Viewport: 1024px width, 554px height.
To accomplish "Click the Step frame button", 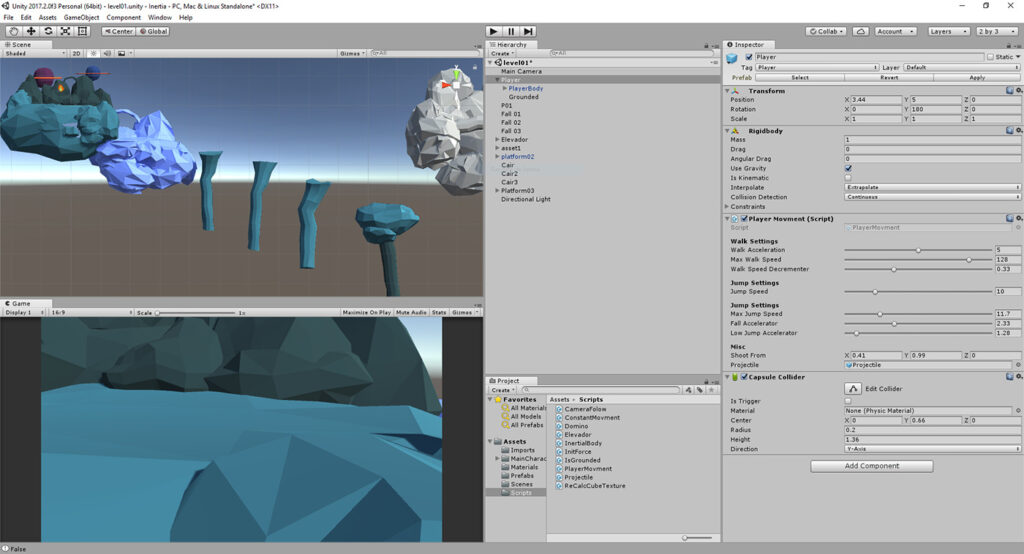I will click(528, 32).
